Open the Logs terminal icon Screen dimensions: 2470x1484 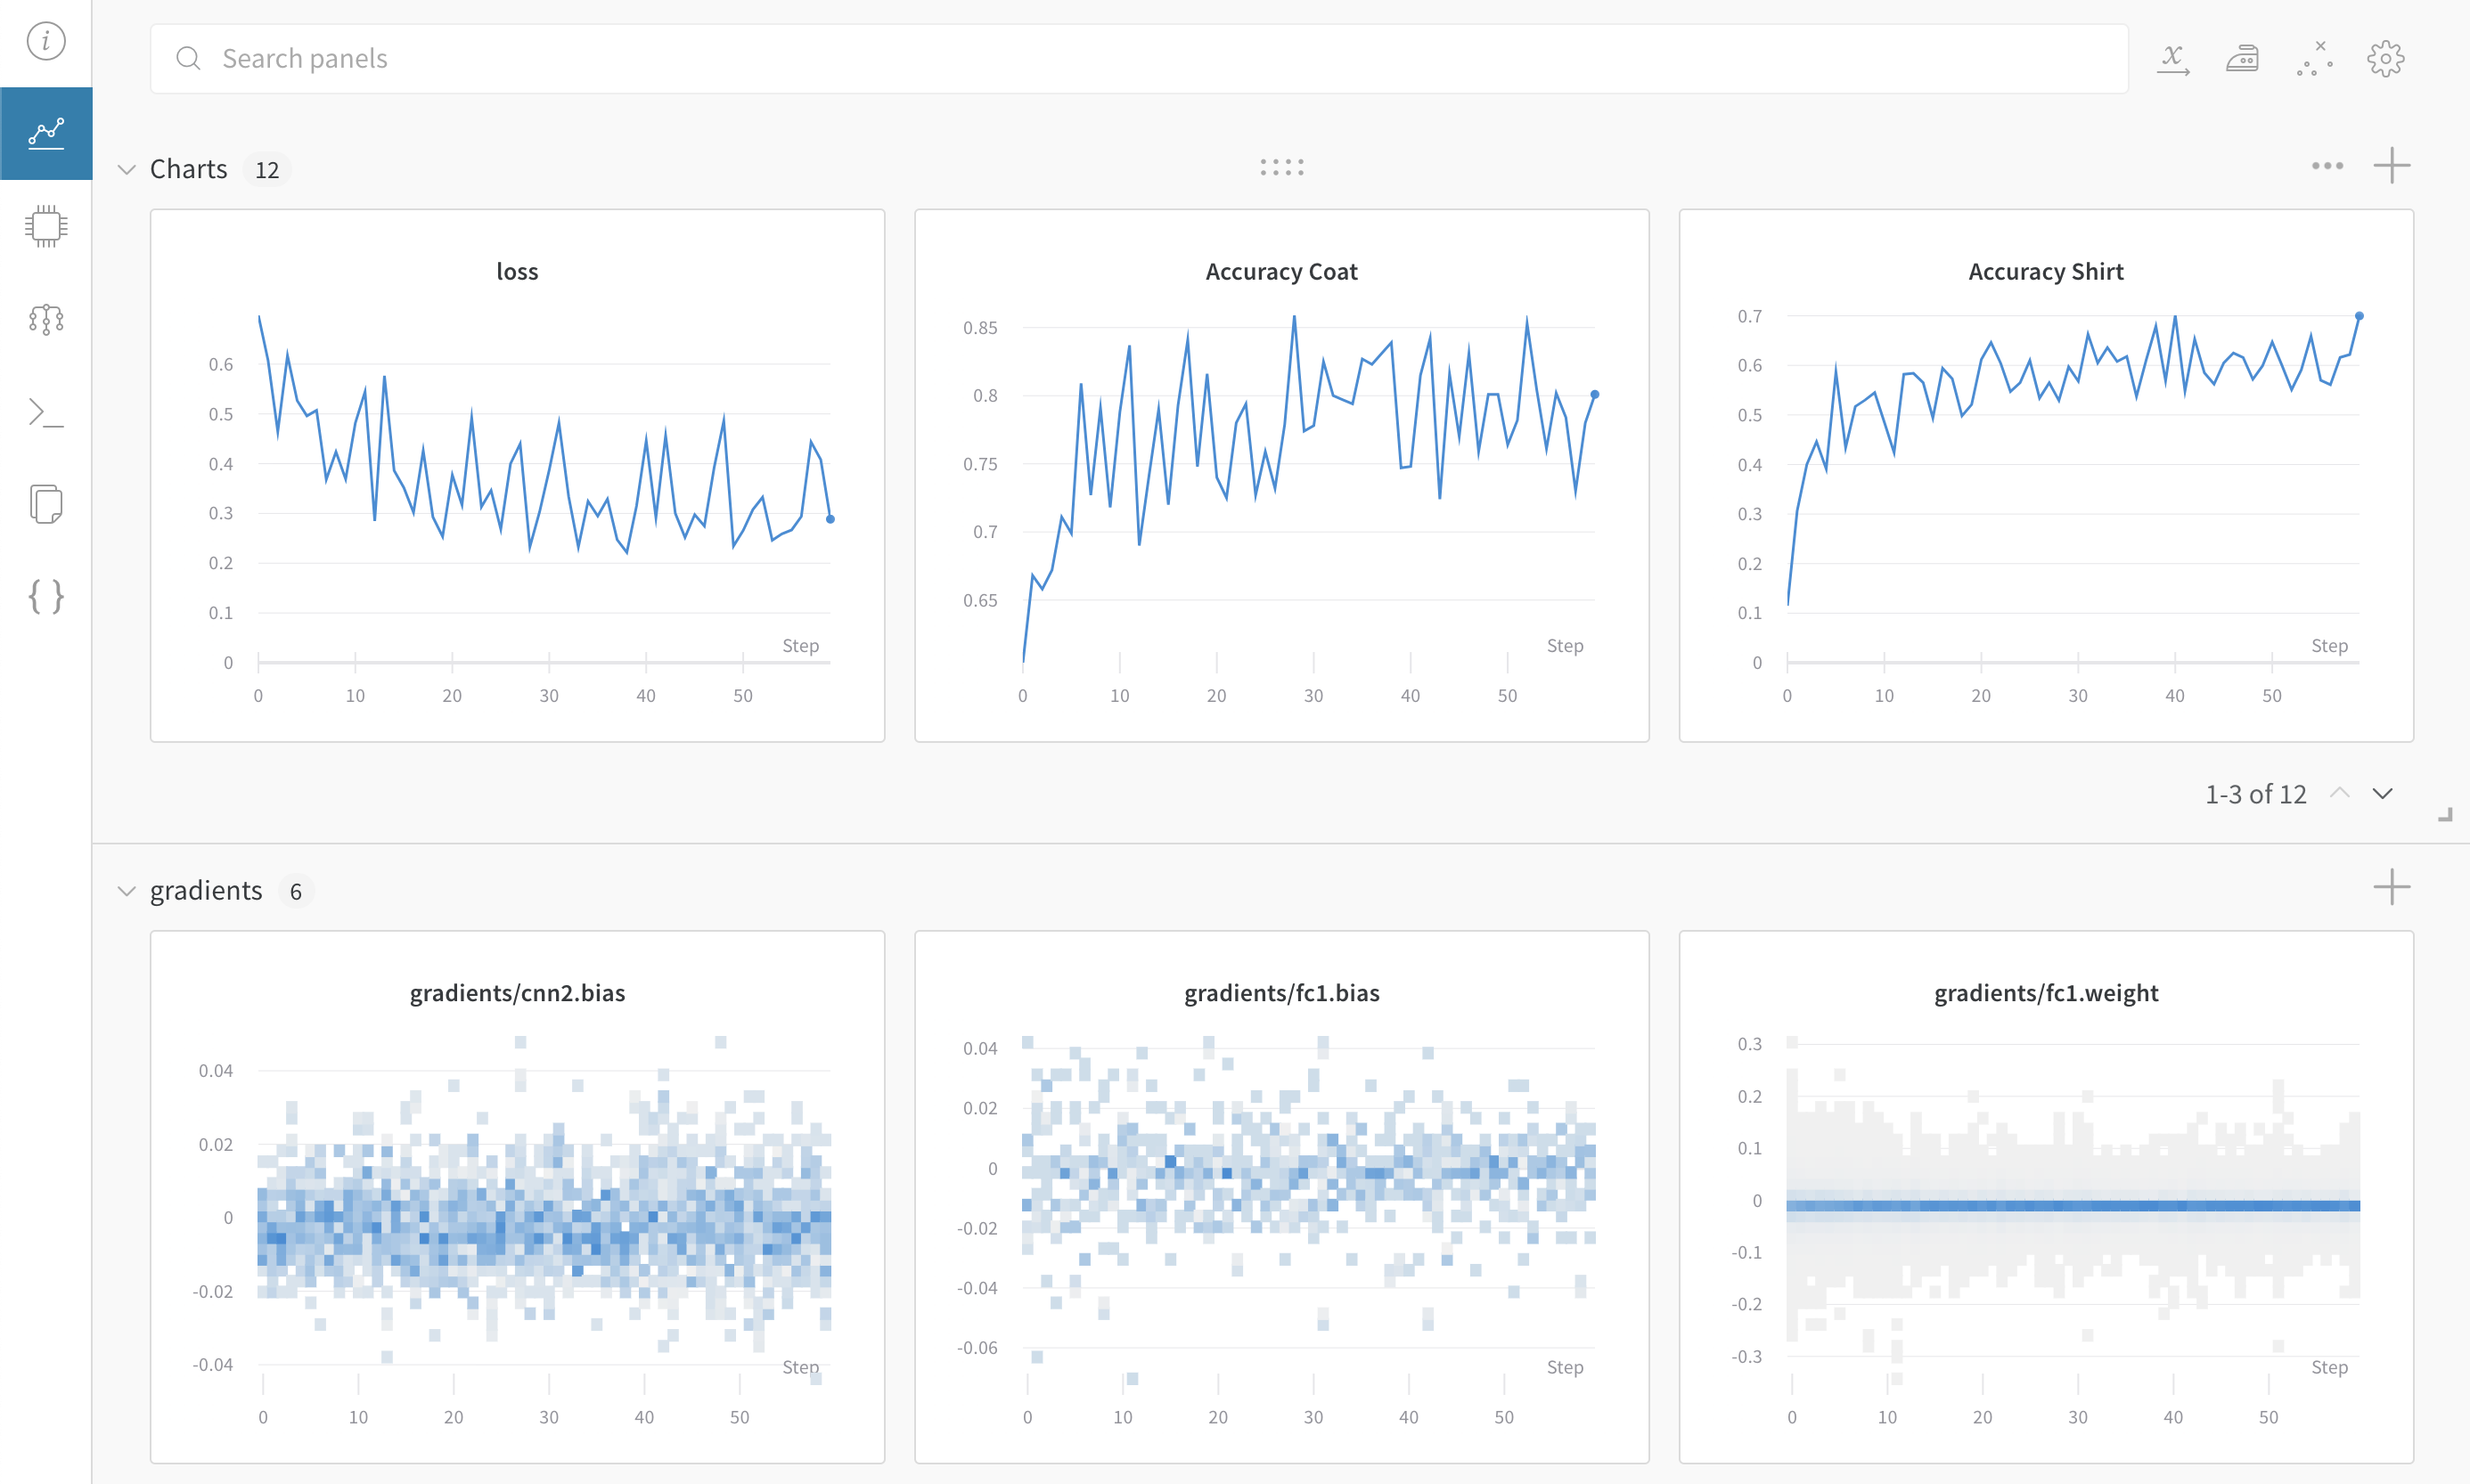[46, 412]
